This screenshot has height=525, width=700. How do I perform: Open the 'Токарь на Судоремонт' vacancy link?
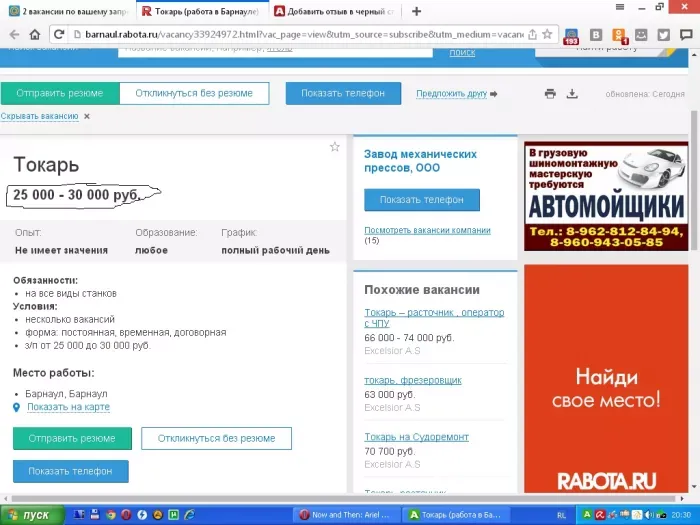pyautogui.click(x=417, y=437)
